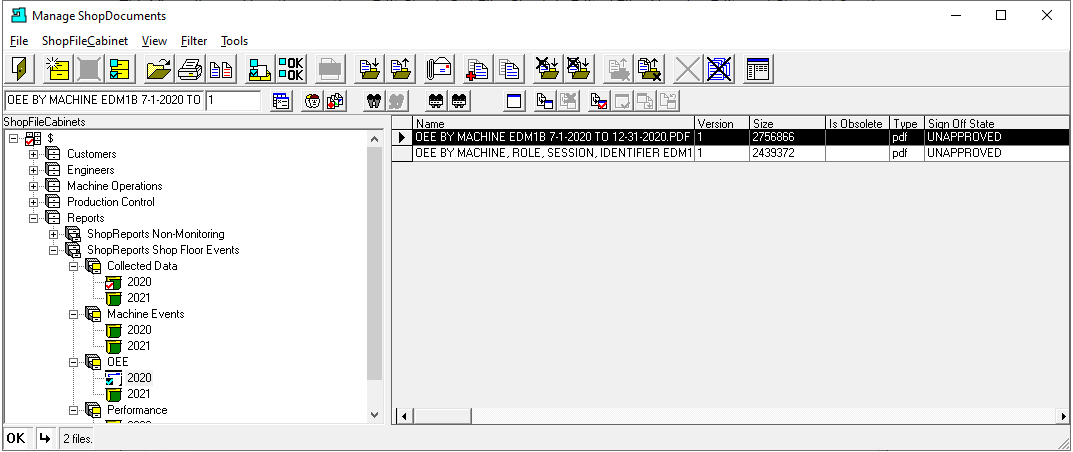Screen dimensions: 1073x452
Task: Click the checkbox documents on folder icon
Action: click(259, 69)
